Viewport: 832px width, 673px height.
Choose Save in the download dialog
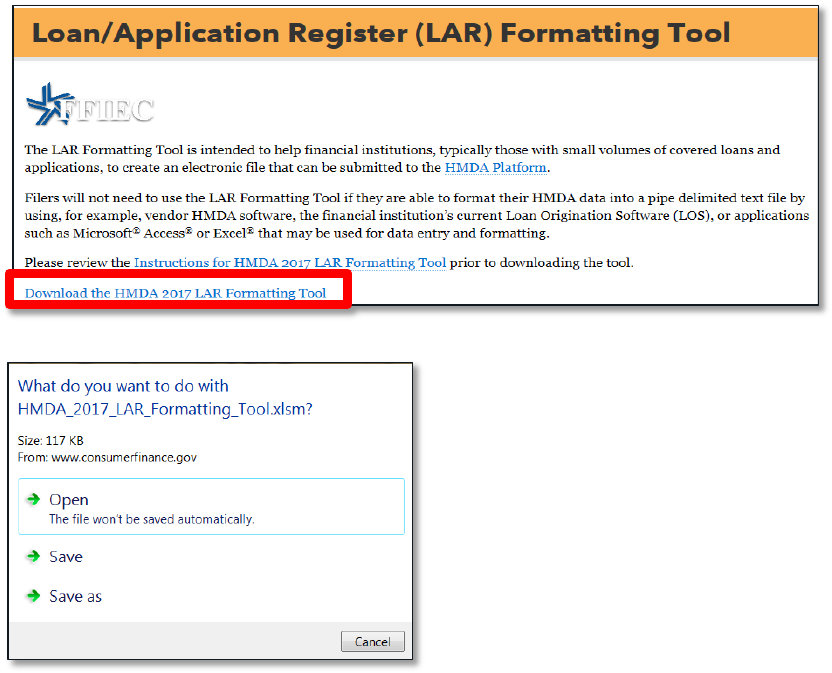(66, 557)
